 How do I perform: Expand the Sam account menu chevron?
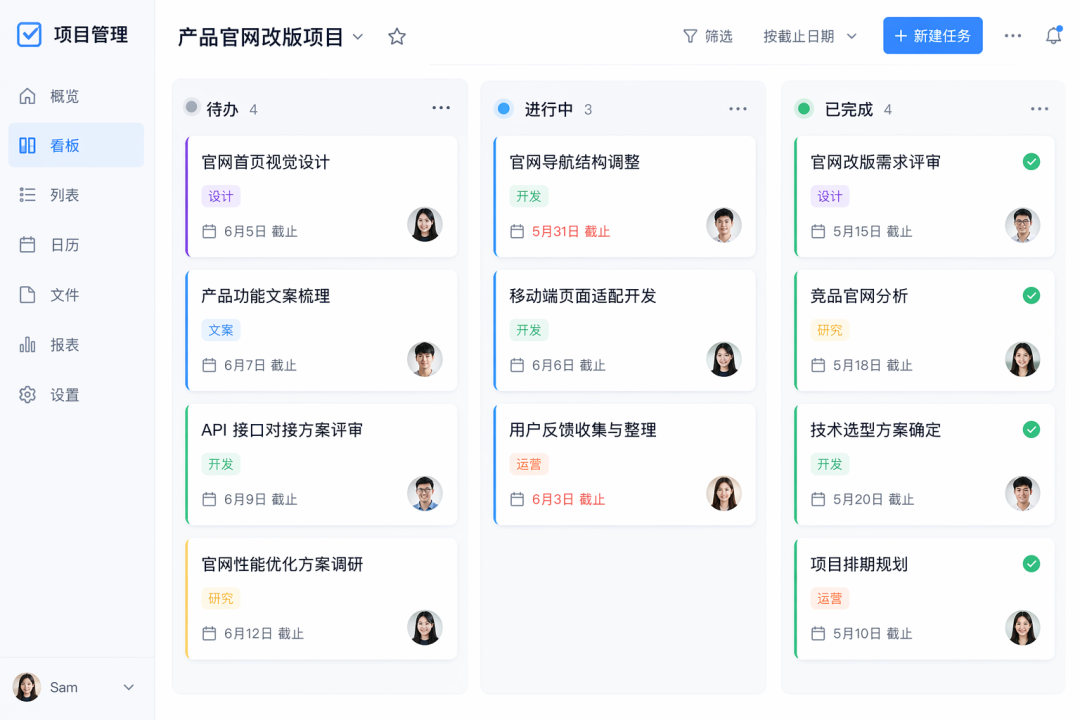pyautogui.click(x=128, y=687)
